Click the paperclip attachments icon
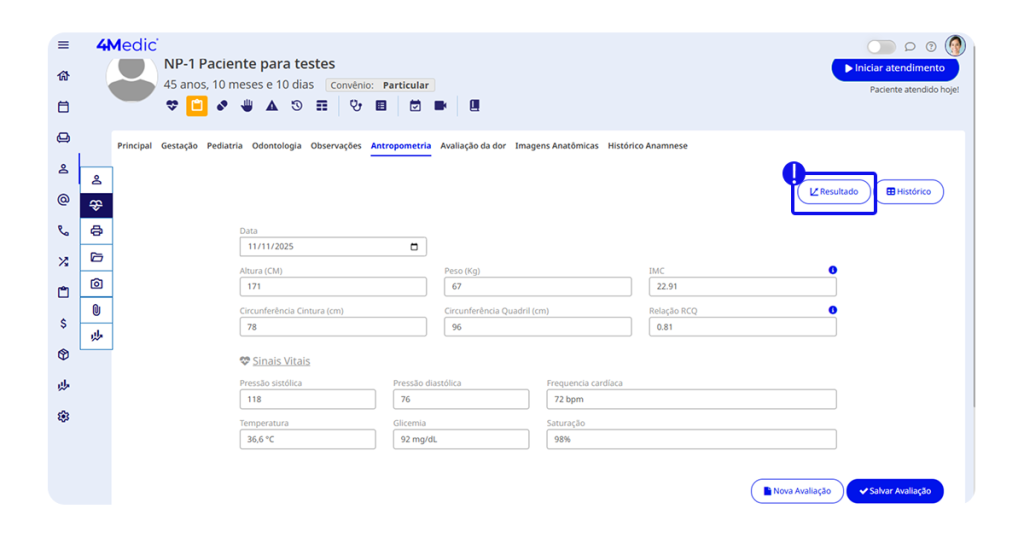The image size is (1024, 538). pyautogui.click(x=96, y=310)
